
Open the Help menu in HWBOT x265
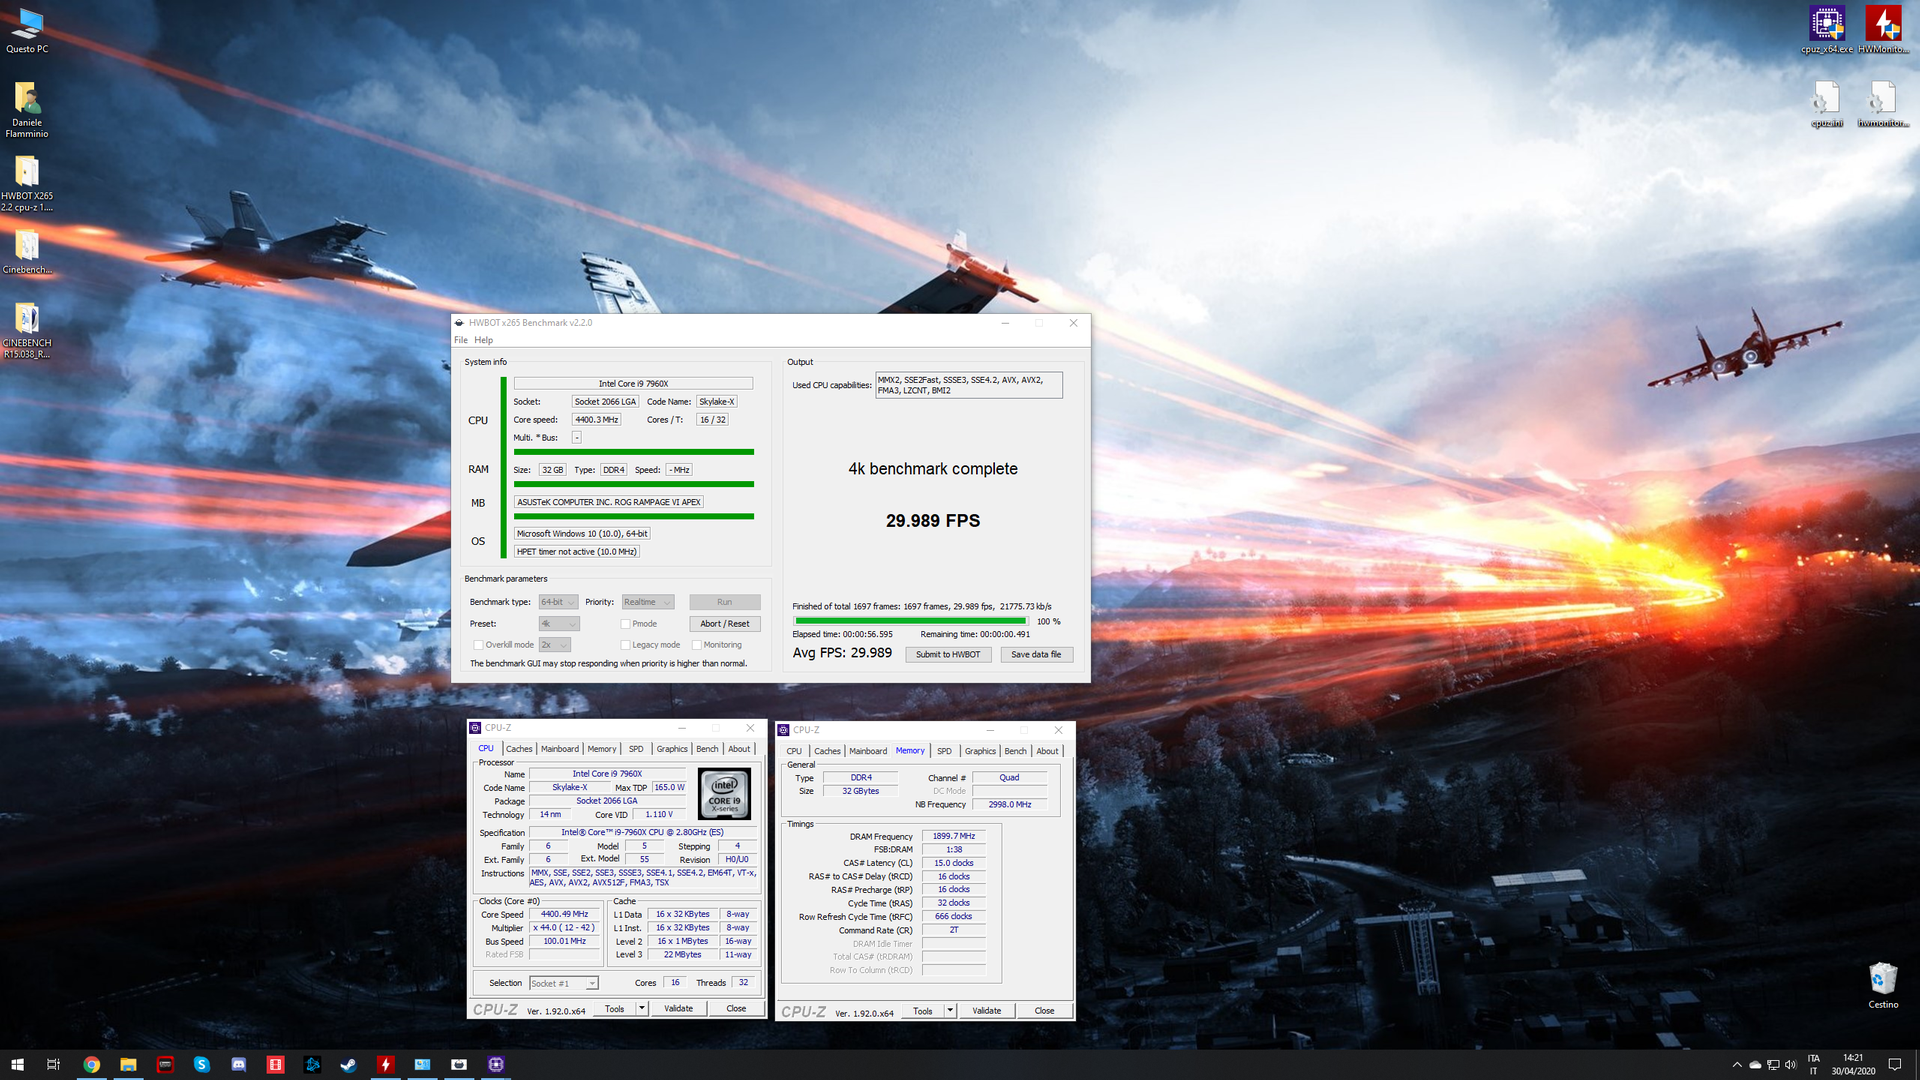click(x=483, y=340)
